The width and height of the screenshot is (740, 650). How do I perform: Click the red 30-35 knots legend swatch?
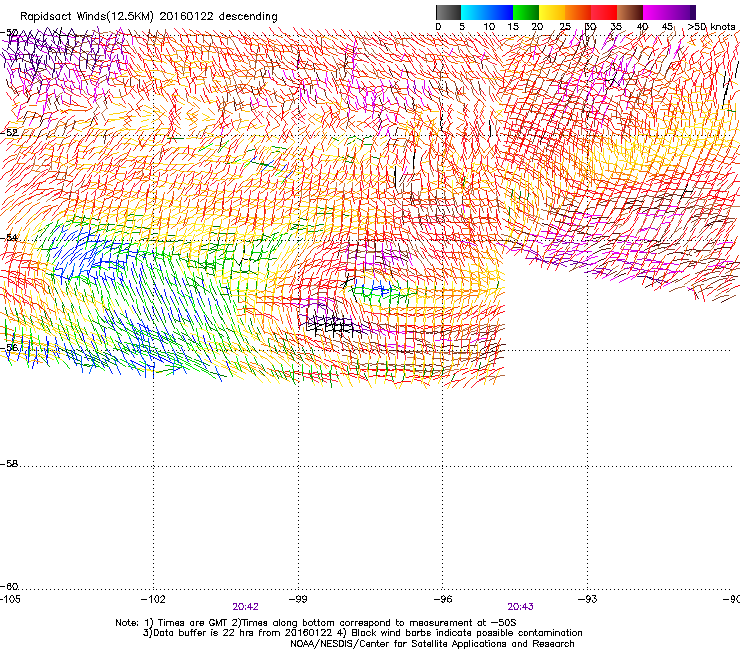604,12
